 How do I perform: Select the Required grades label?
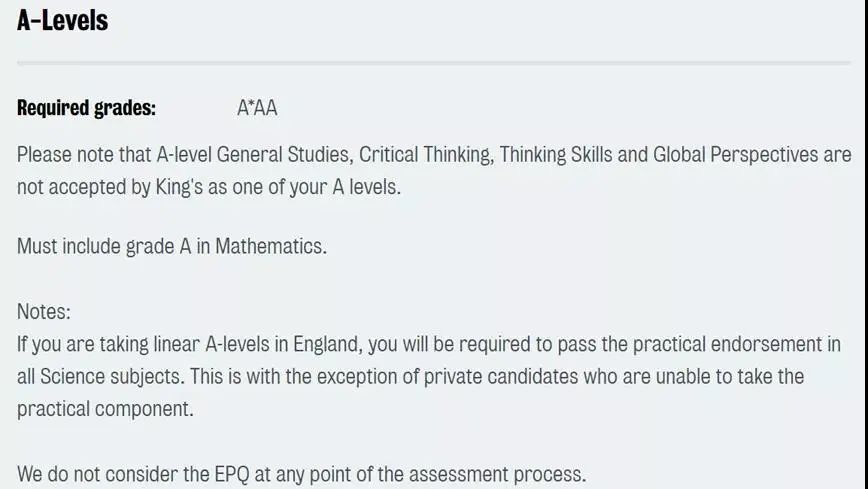(x=86, y=107)
